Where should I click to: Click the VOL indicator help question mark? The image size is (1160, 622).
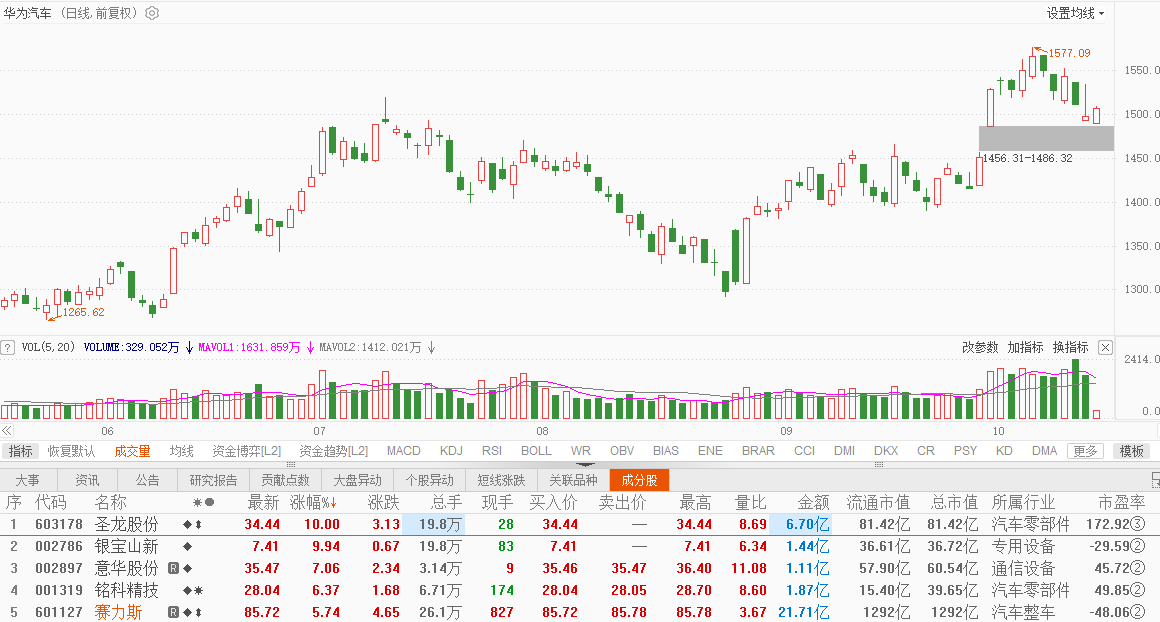coord(7,347)
